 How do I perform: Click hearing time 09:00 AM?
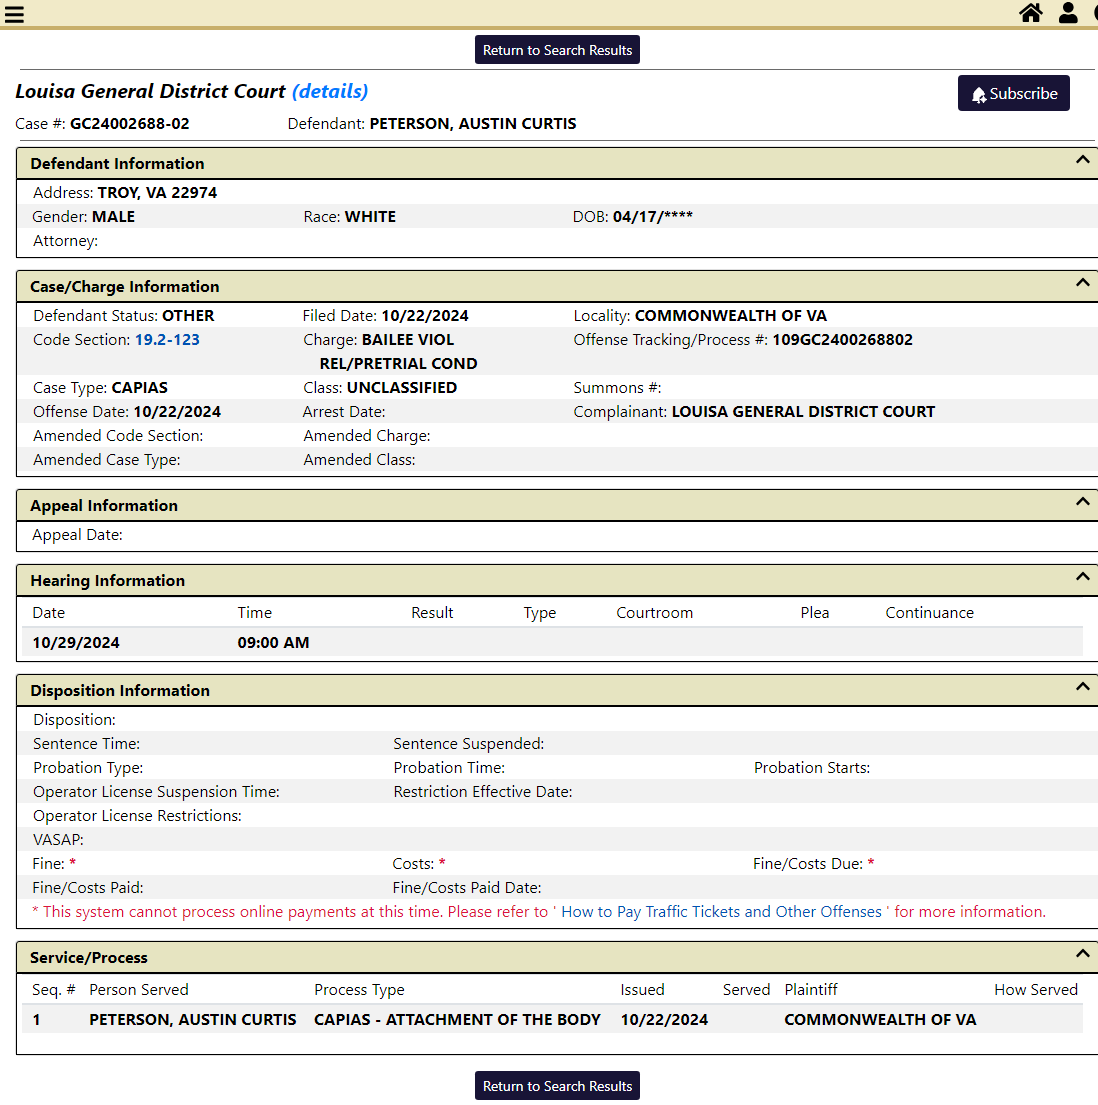273,643
